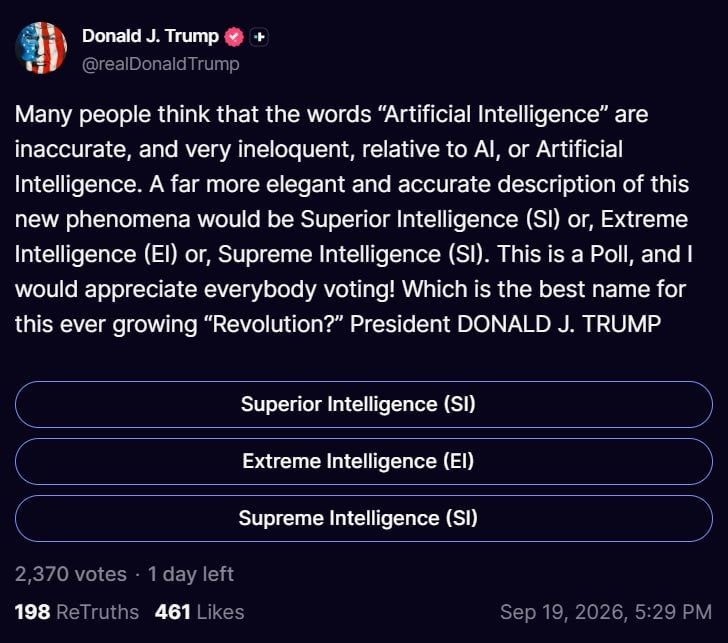Choose the Supreme Intelligence (SI) poll option
Screen dimensions: 728x643
[x=364, y=519]
